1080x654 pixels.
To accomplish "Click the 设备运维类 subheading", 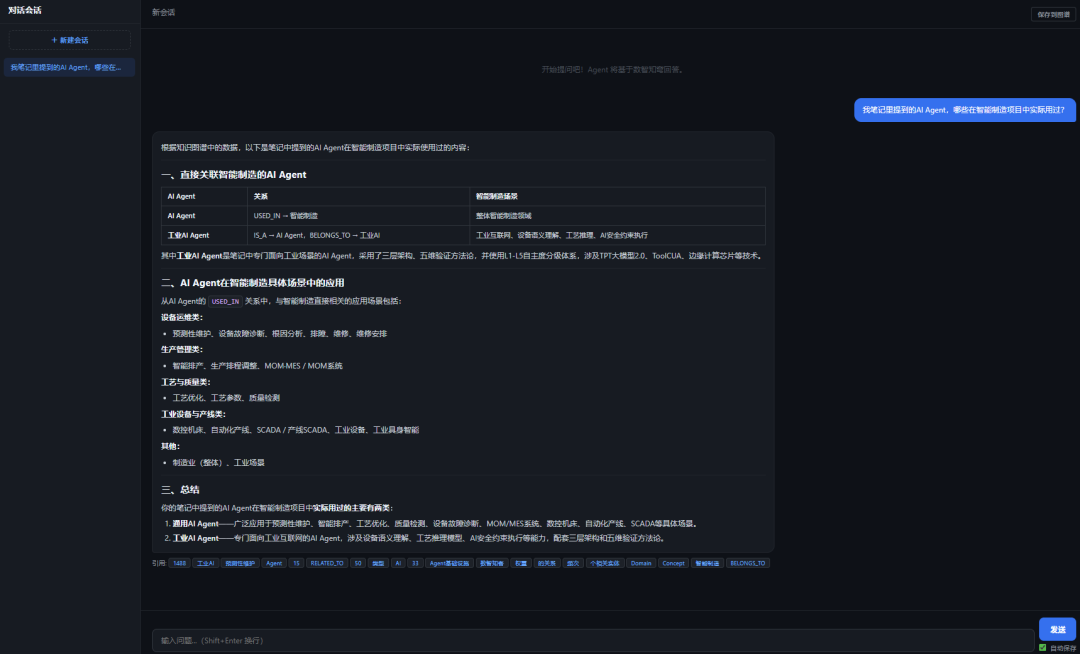I will [x=182, y=317].
